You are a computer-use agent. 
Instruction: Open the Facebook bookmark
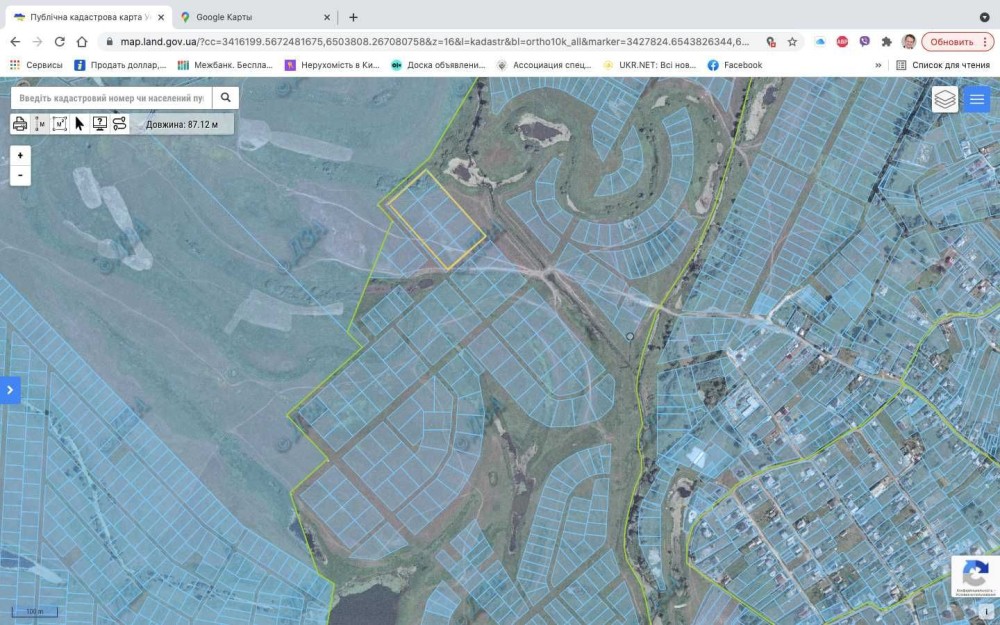(735, 65)
